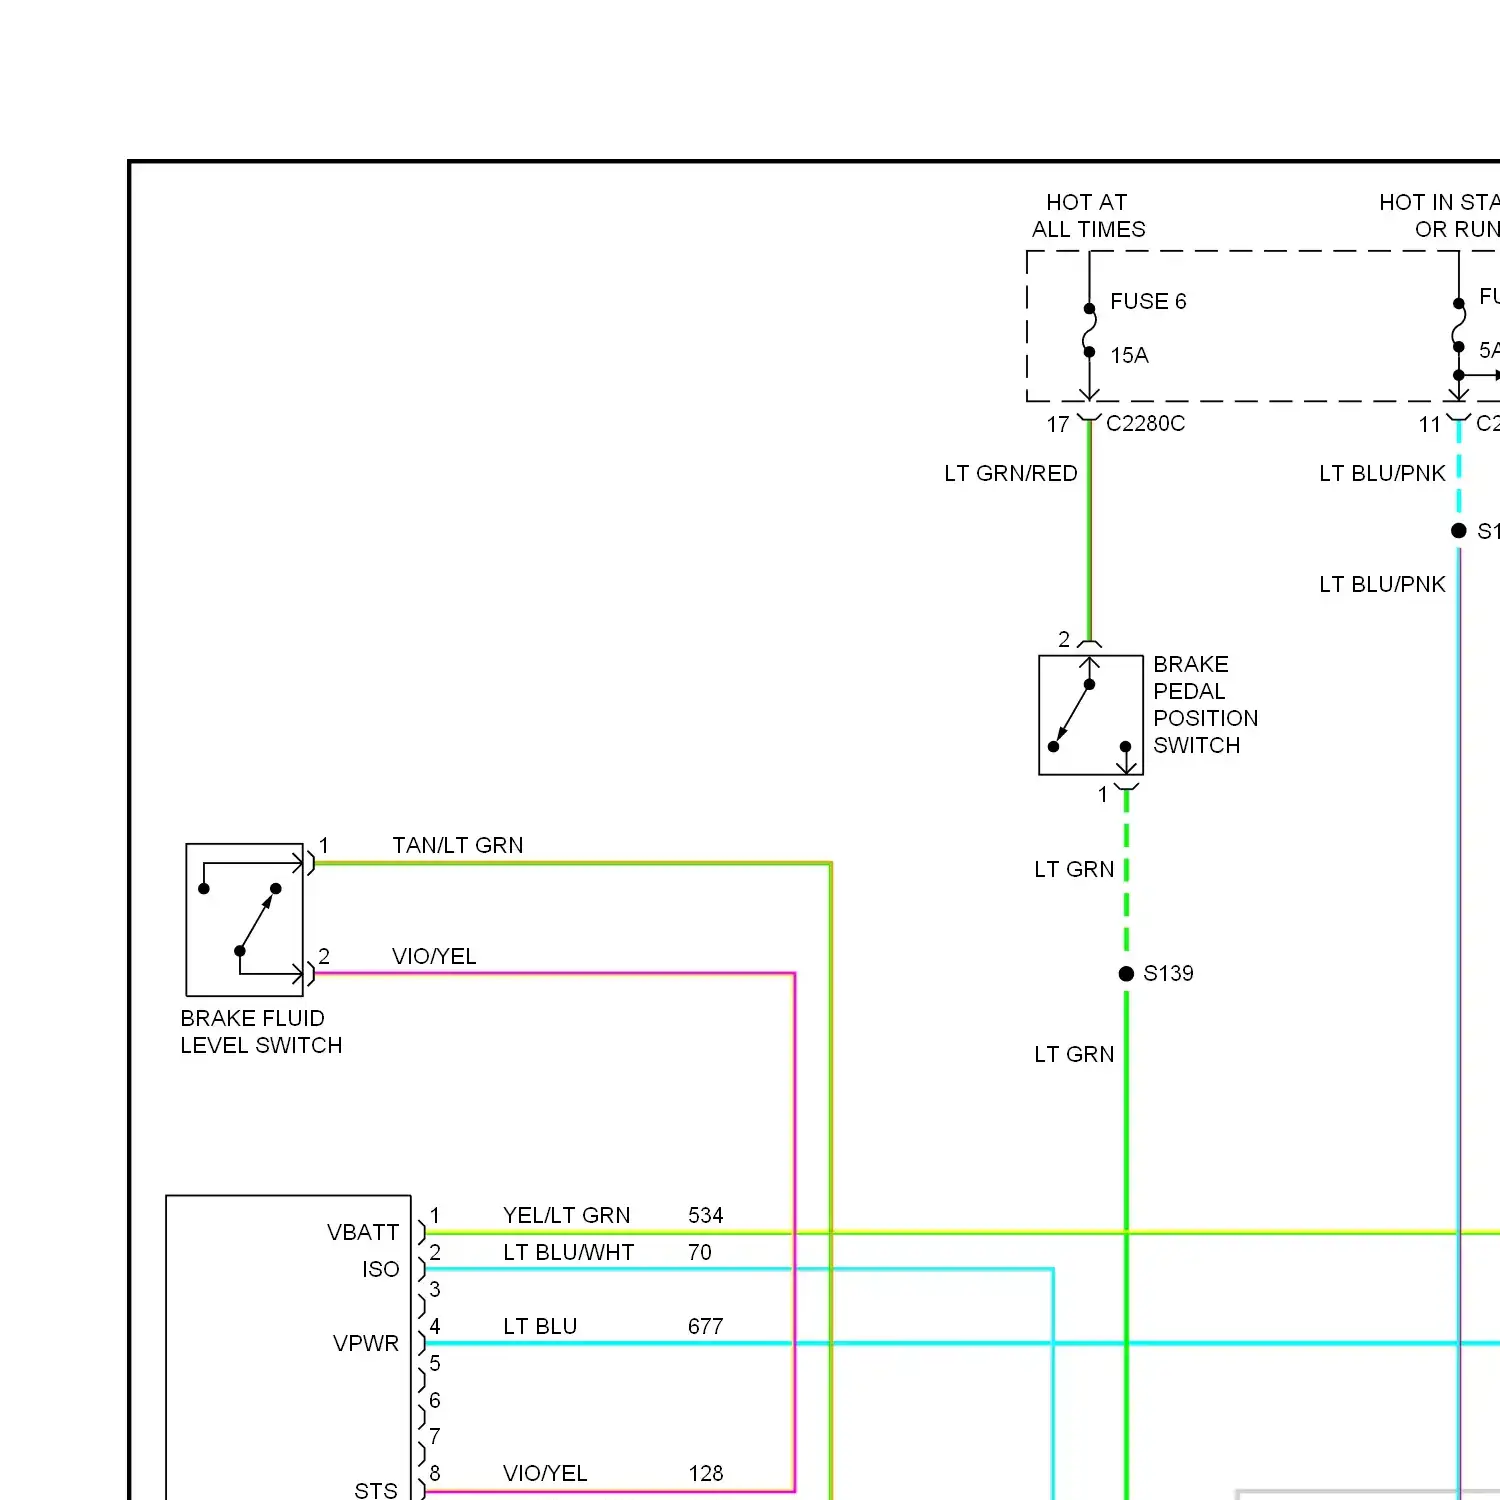Click the splice dot on the LT BLU/PNK wire
Viewport: 1500px width, 1500px height.
tap(1459, 530)
